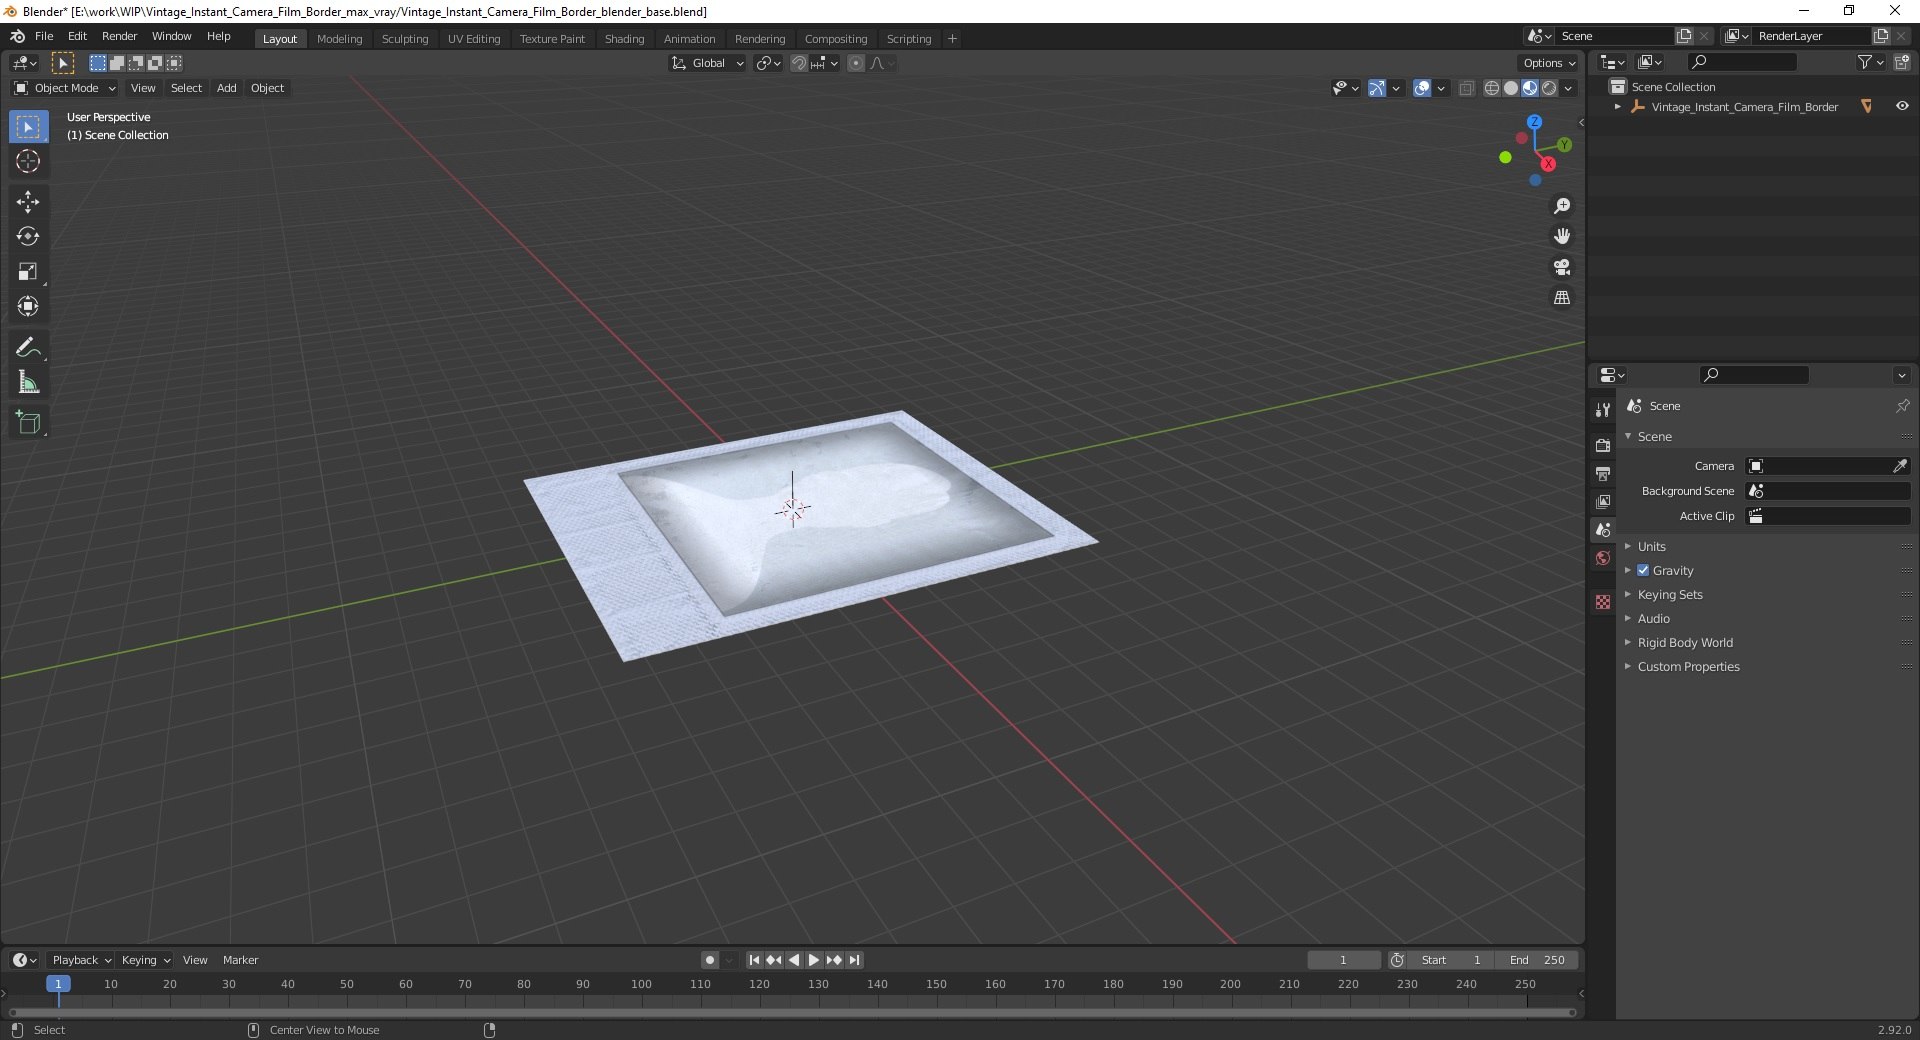The height and width of the screenshot is (1040, 1920).
Task: Switch perspective/orthographic with grid icon
Action: pyautogui.click(x=1562, y=298)
